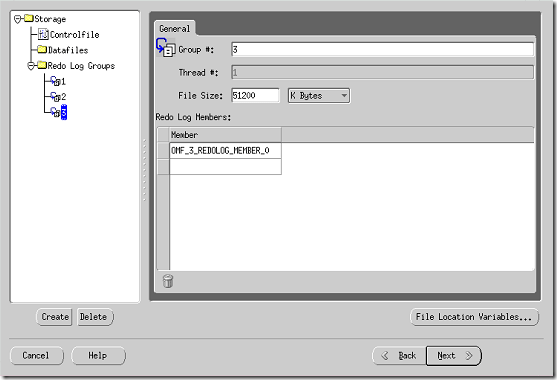Image resolution: width=557 pixels, height=380 pixels.
Task: Click the empty second member row cell
Action: tap(225, 167)
